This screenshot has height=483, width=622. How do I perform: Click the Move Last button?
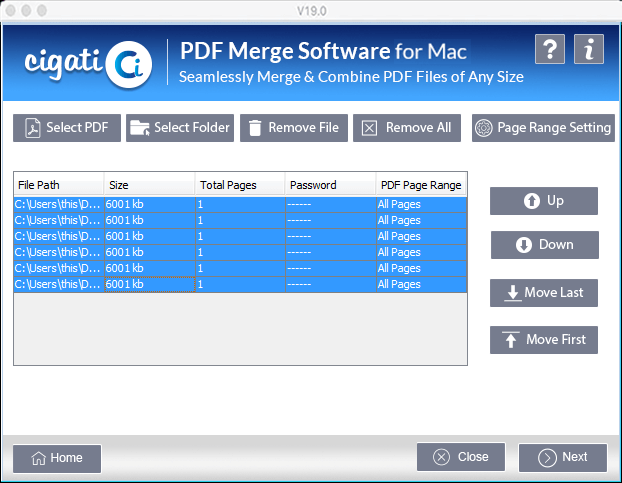coord(544,293)
